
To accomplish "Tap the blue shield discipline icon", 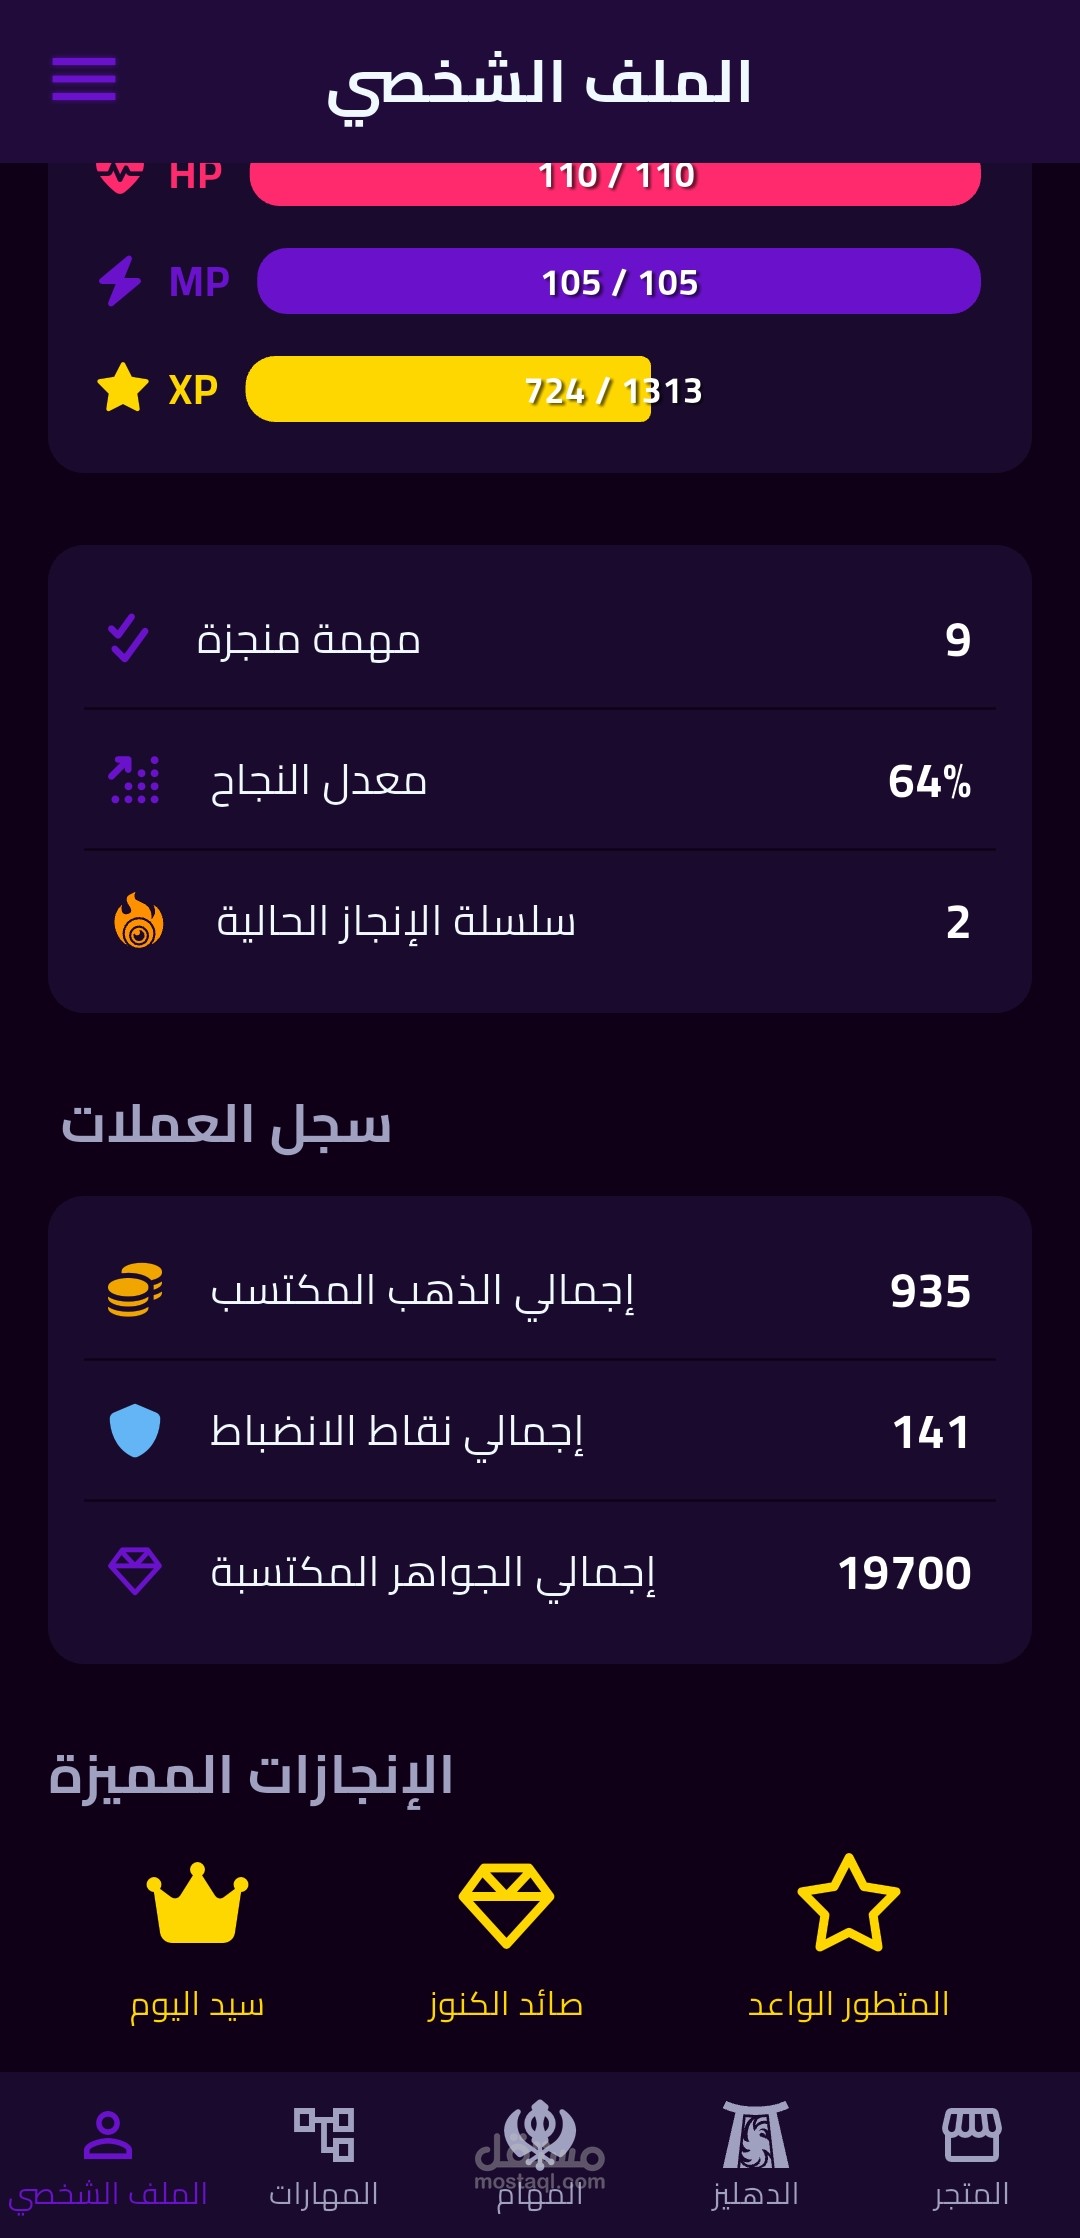I will (x=135, y=1431).
